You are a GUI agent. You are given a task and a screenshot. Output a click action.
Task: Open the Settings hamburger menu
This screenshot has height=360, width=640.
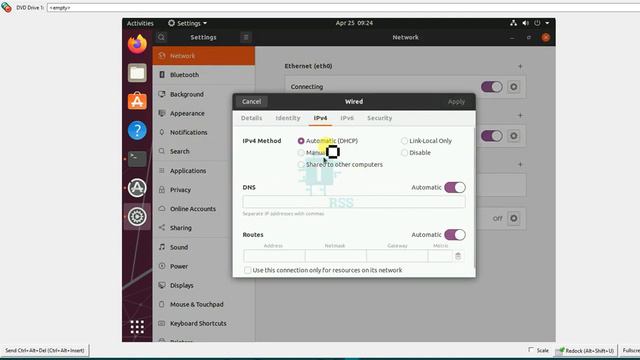coord(246,37)
